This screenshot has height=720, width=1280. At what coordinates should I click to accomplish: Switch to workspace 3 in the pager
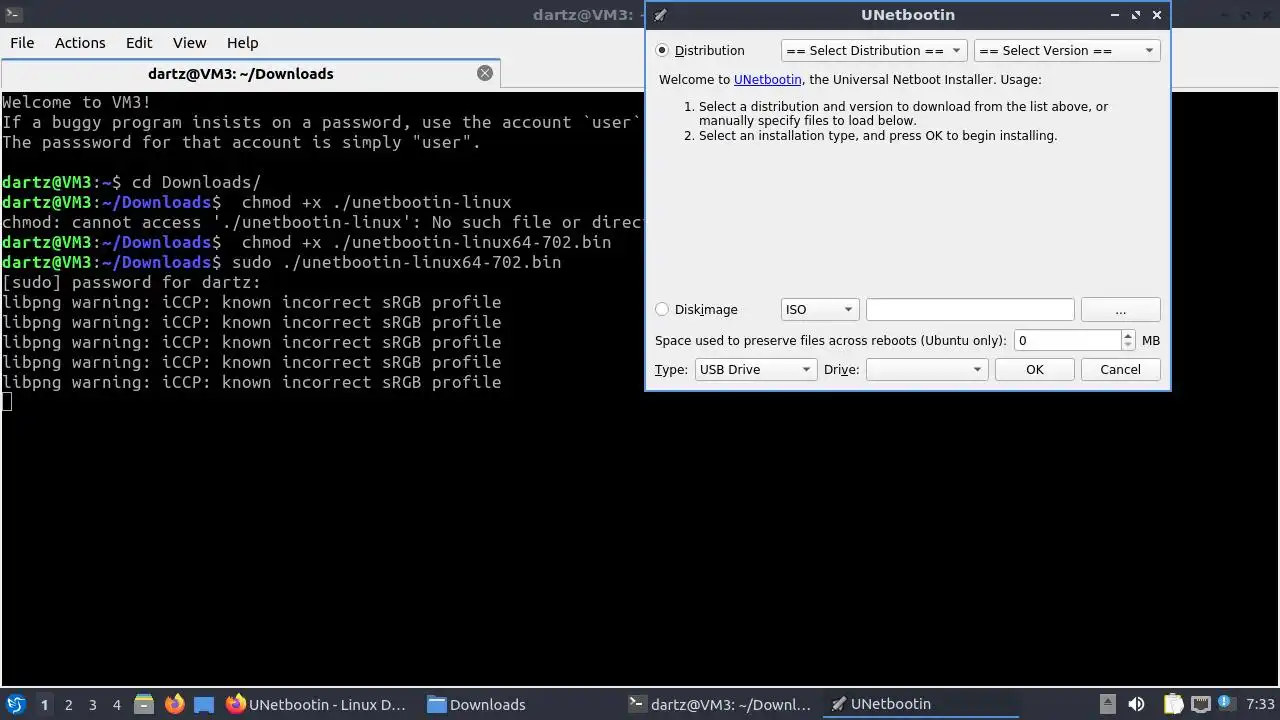(x=92, y=704)
